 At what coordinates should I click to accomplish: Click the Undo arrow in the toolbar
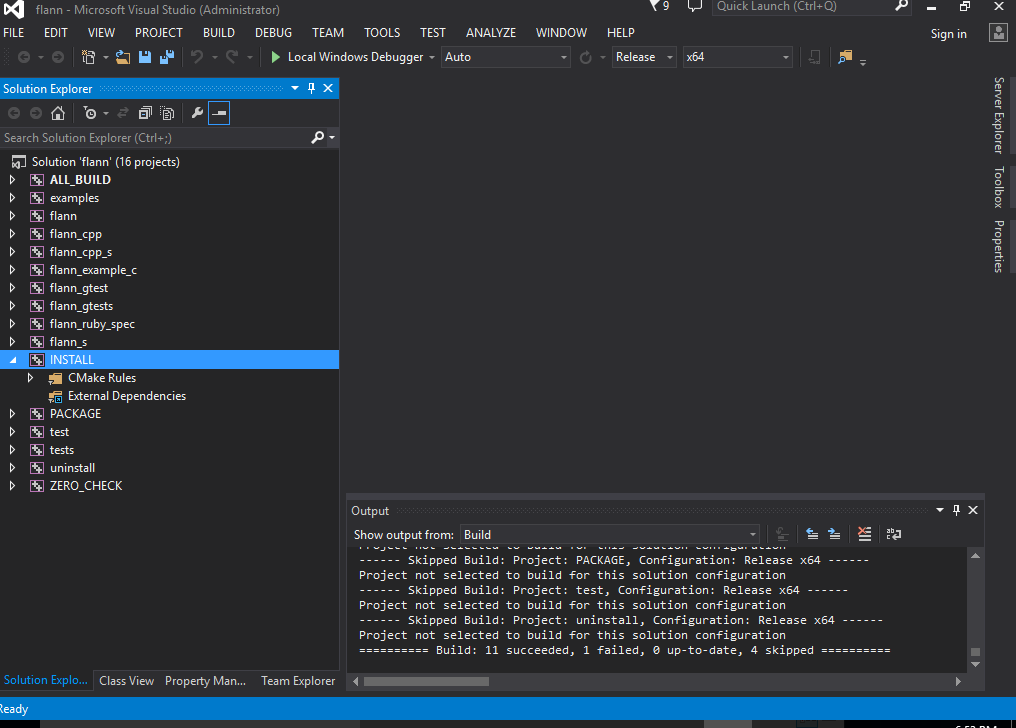point(197,57)
